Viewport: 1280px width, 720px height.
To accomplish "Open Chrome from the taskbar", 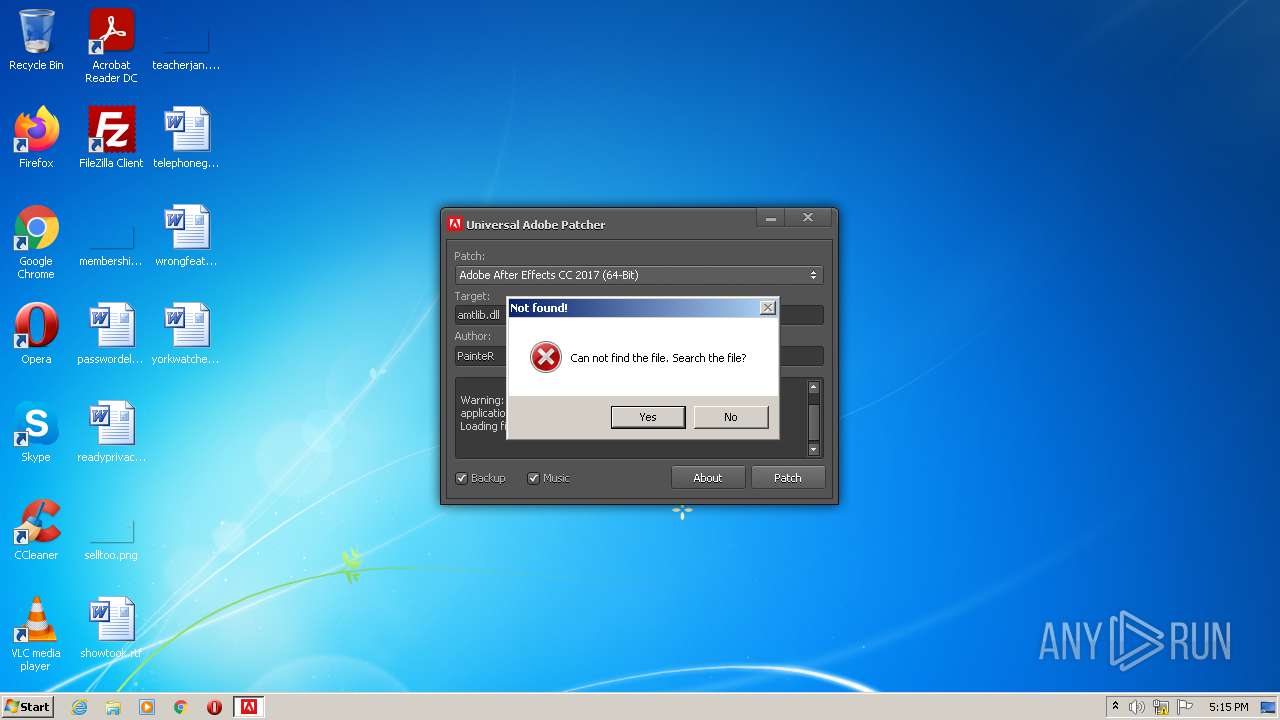I will click(181, 707).
